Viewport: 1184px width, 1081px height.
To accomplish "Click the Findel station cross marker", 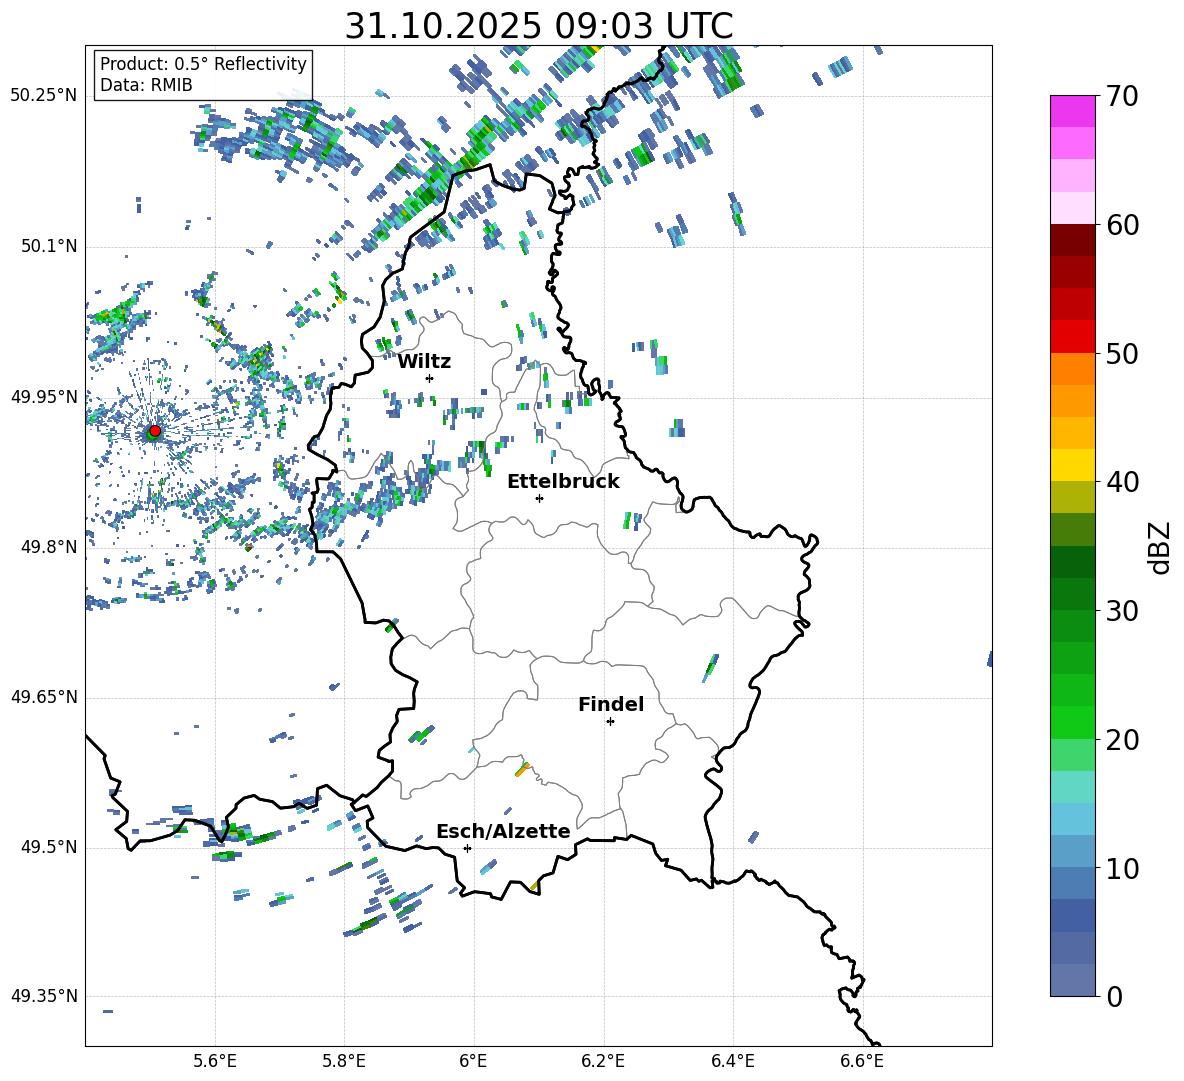I will click(x=610, y=722).
